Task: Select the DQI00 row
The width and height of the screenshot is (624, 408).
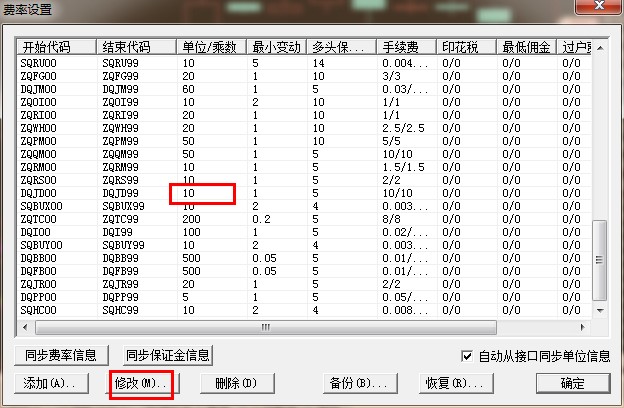Action: click(x=304, y=232)
